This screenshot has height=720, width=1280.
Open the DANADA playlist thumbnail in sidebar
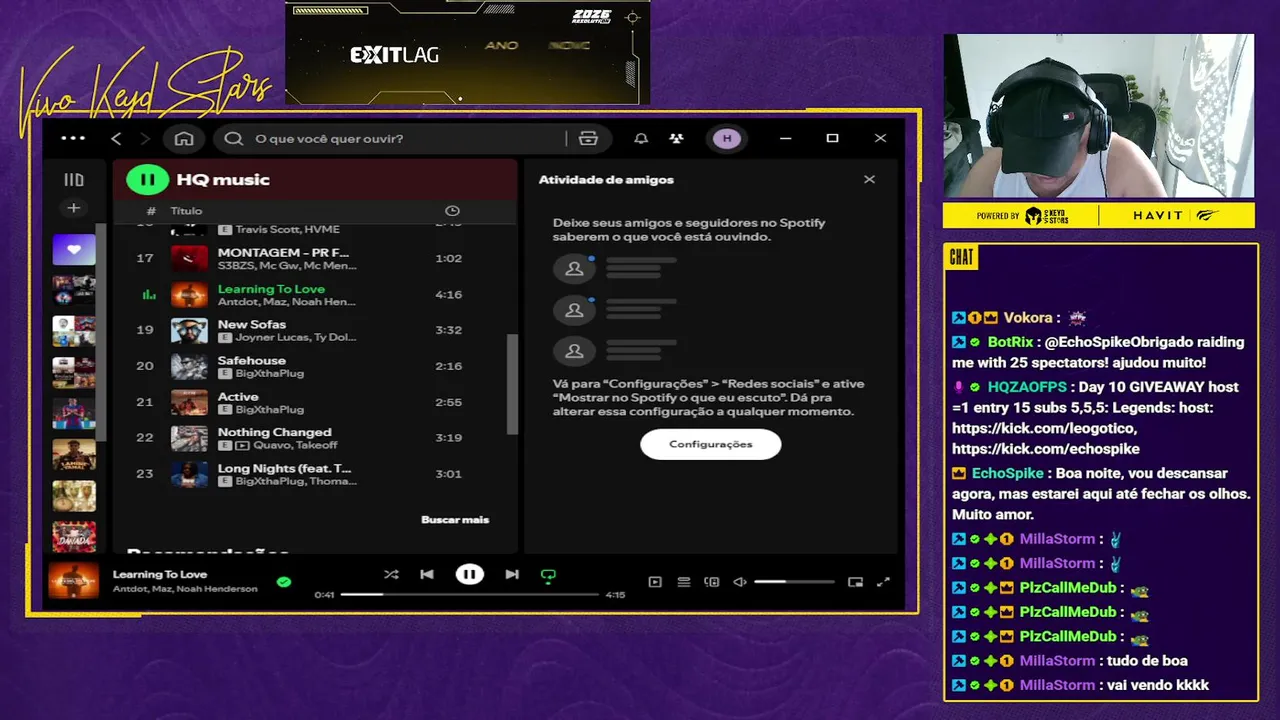click(74, 537)
